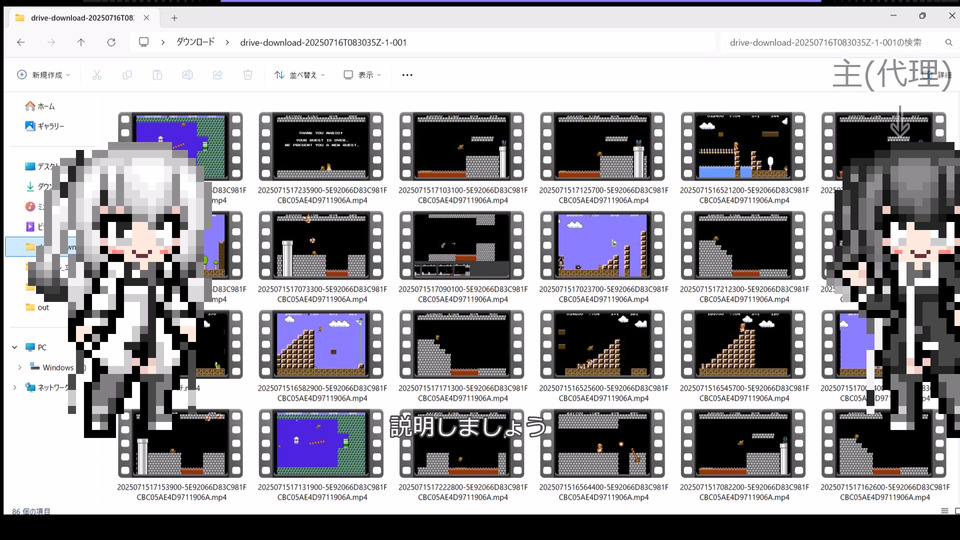Refresh the current folder view

111,42
